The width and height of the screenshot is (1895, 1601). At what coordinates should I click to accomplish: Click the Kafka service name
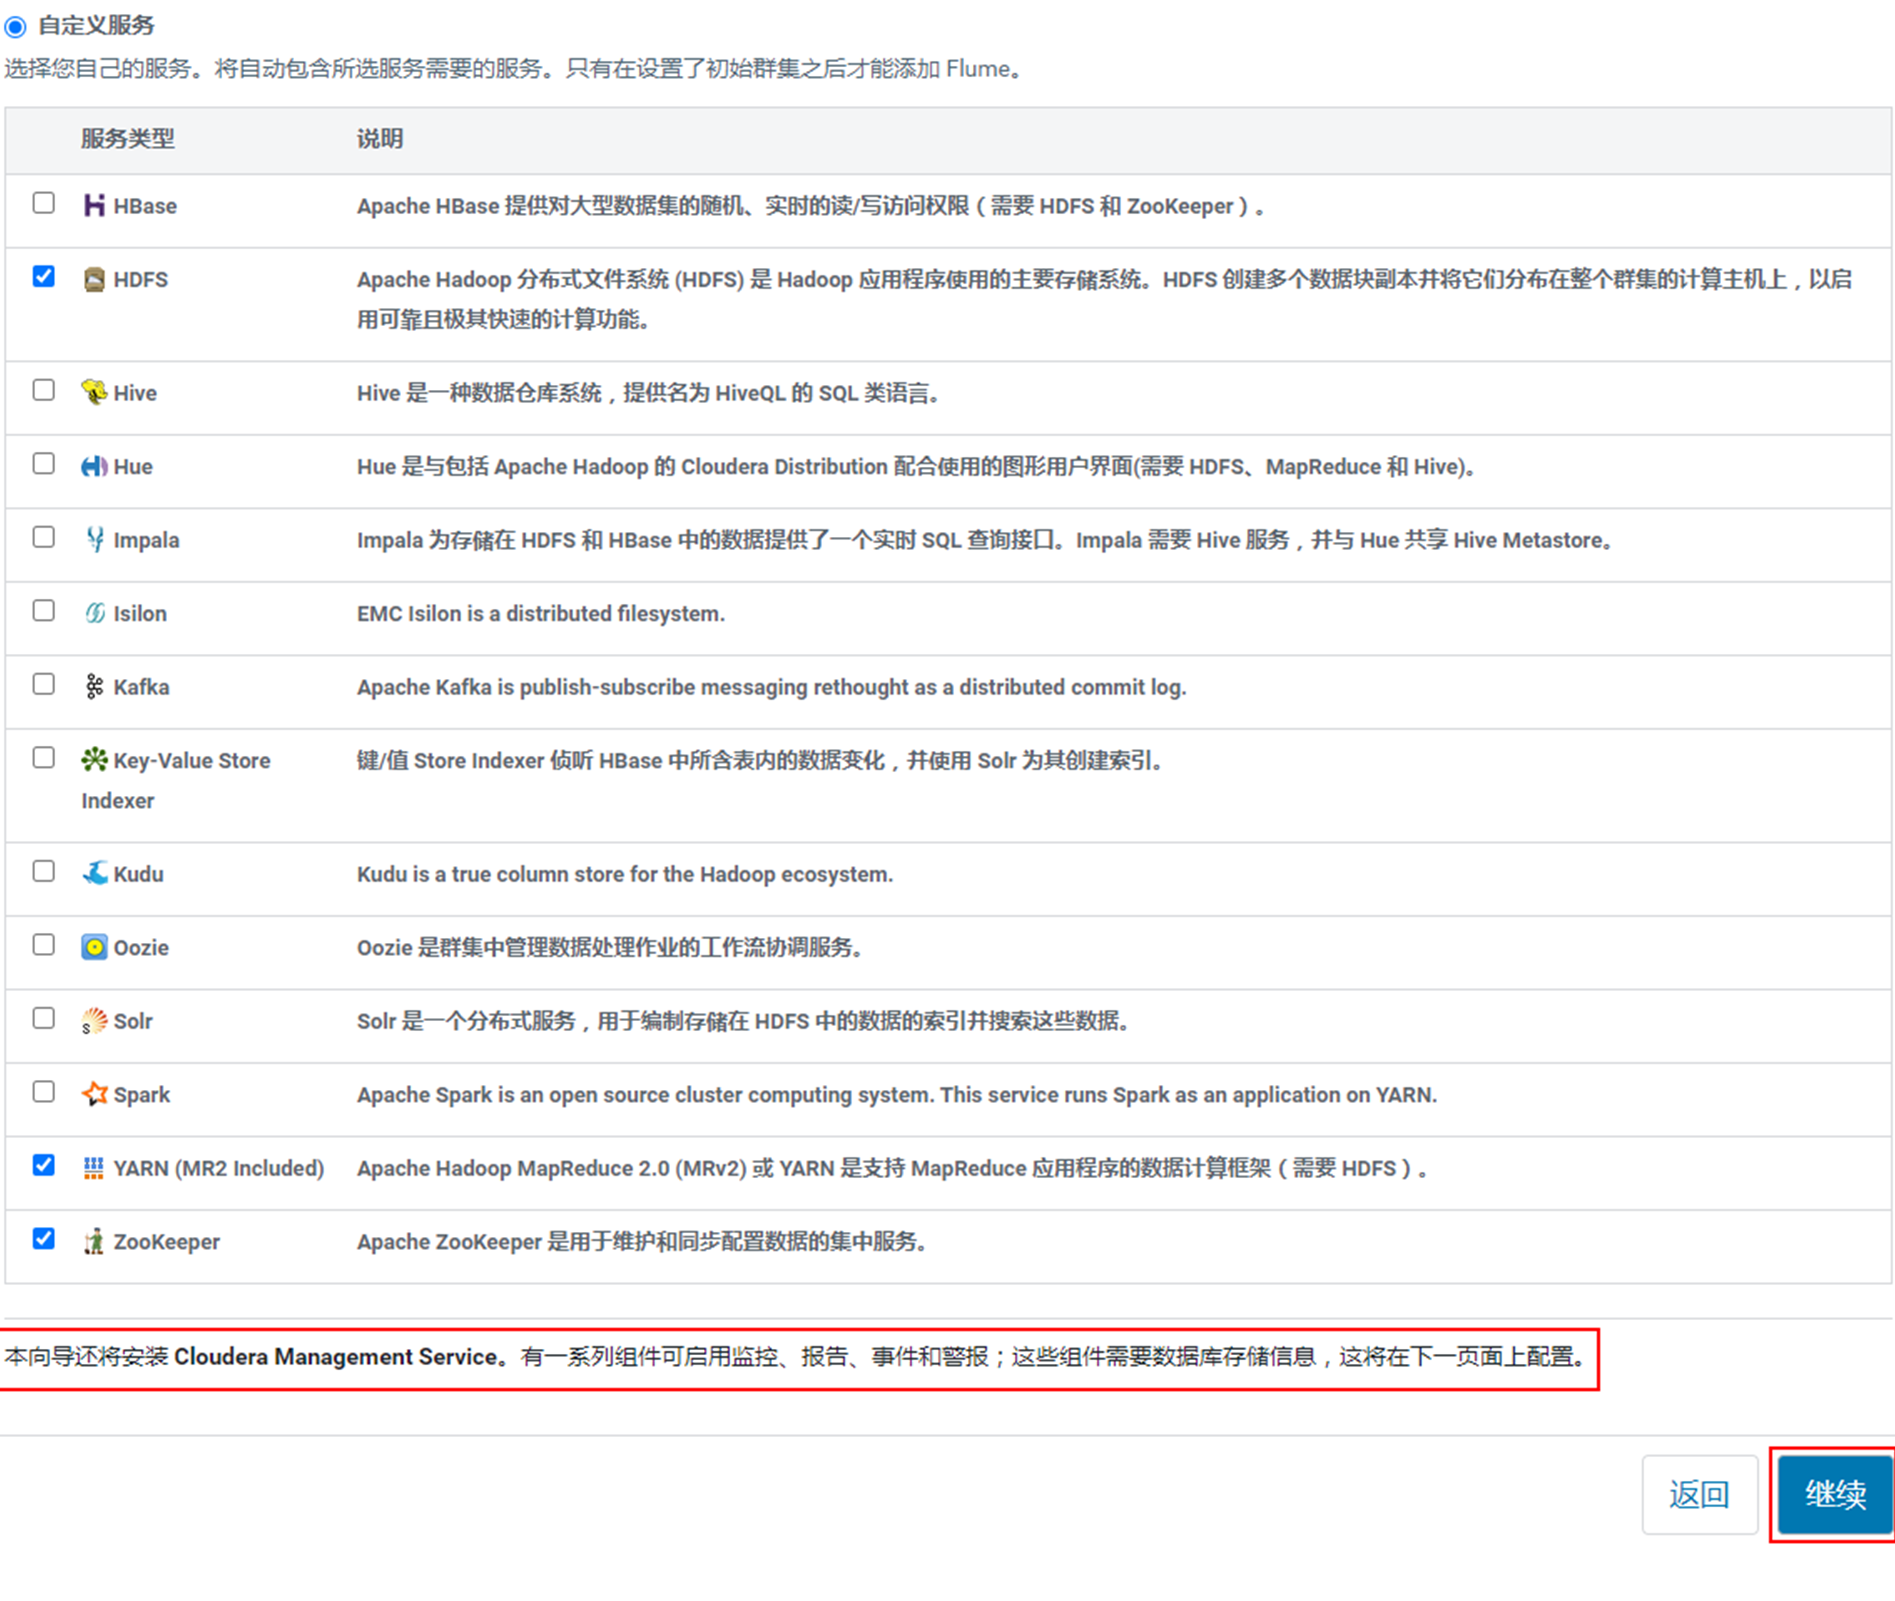click(x=141, y=687)
